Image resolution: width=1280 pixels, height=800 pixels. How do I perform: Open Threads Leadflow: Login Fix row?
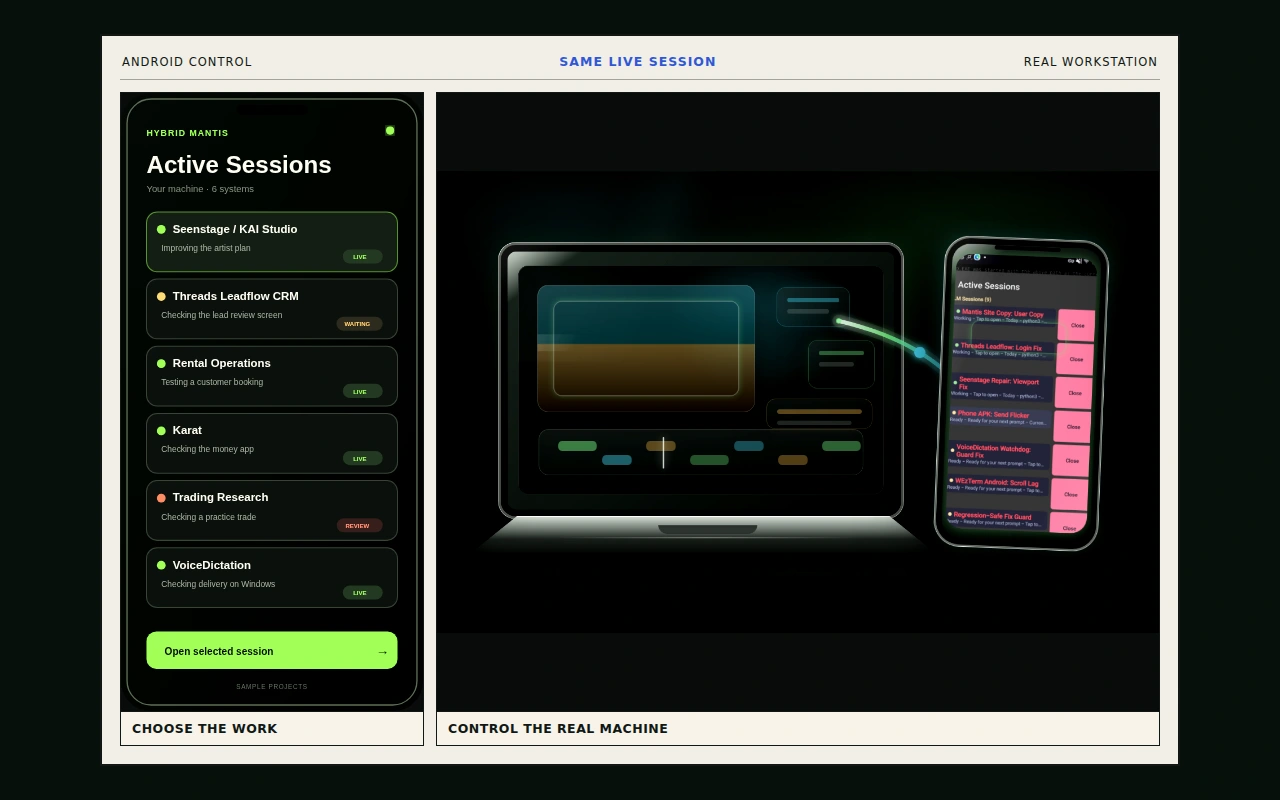(x=1003, y=350)
